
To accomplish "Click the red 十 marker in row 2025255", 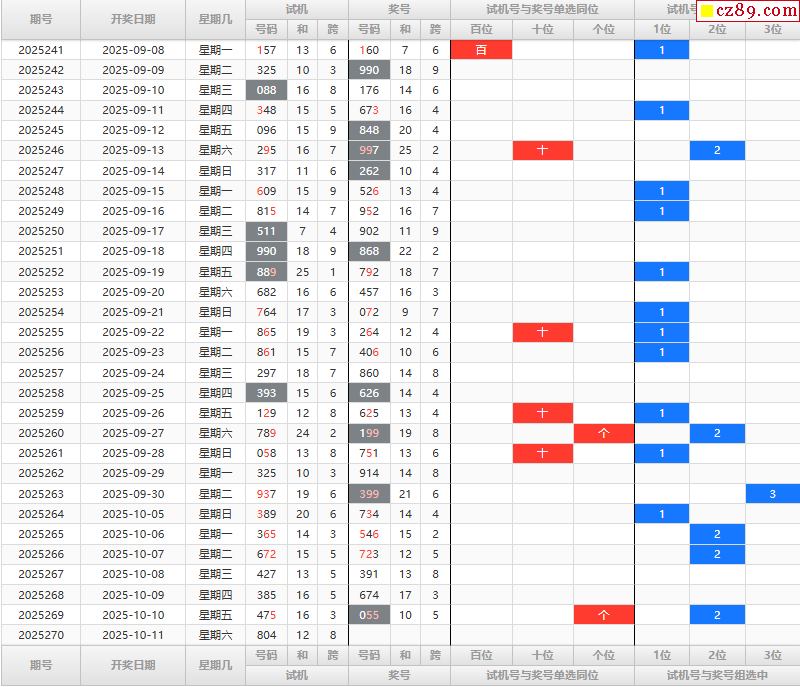I will click(543, 332).
